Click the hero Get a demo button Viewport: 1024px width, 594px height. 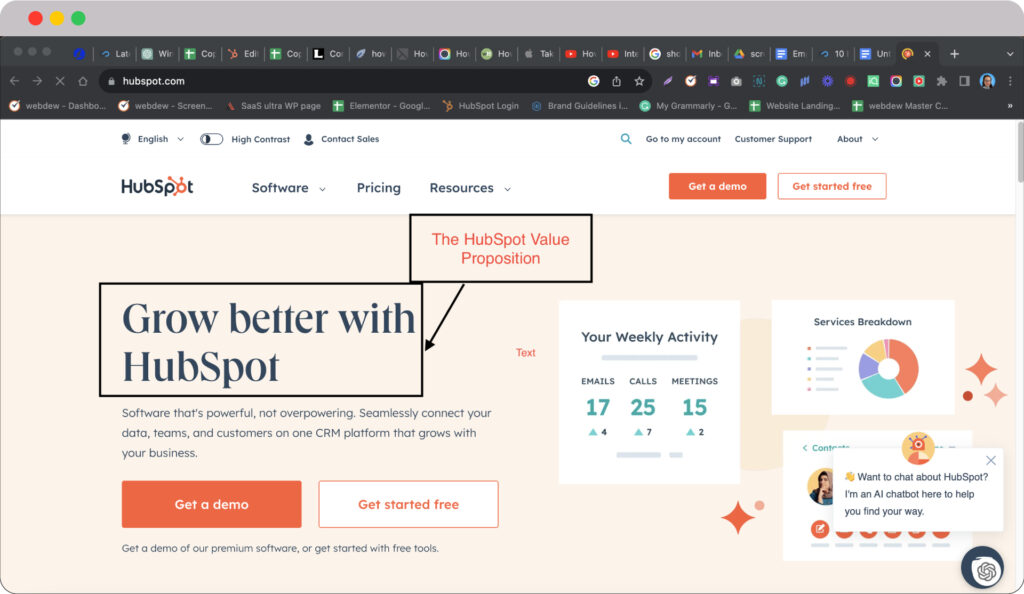[211, 504]
